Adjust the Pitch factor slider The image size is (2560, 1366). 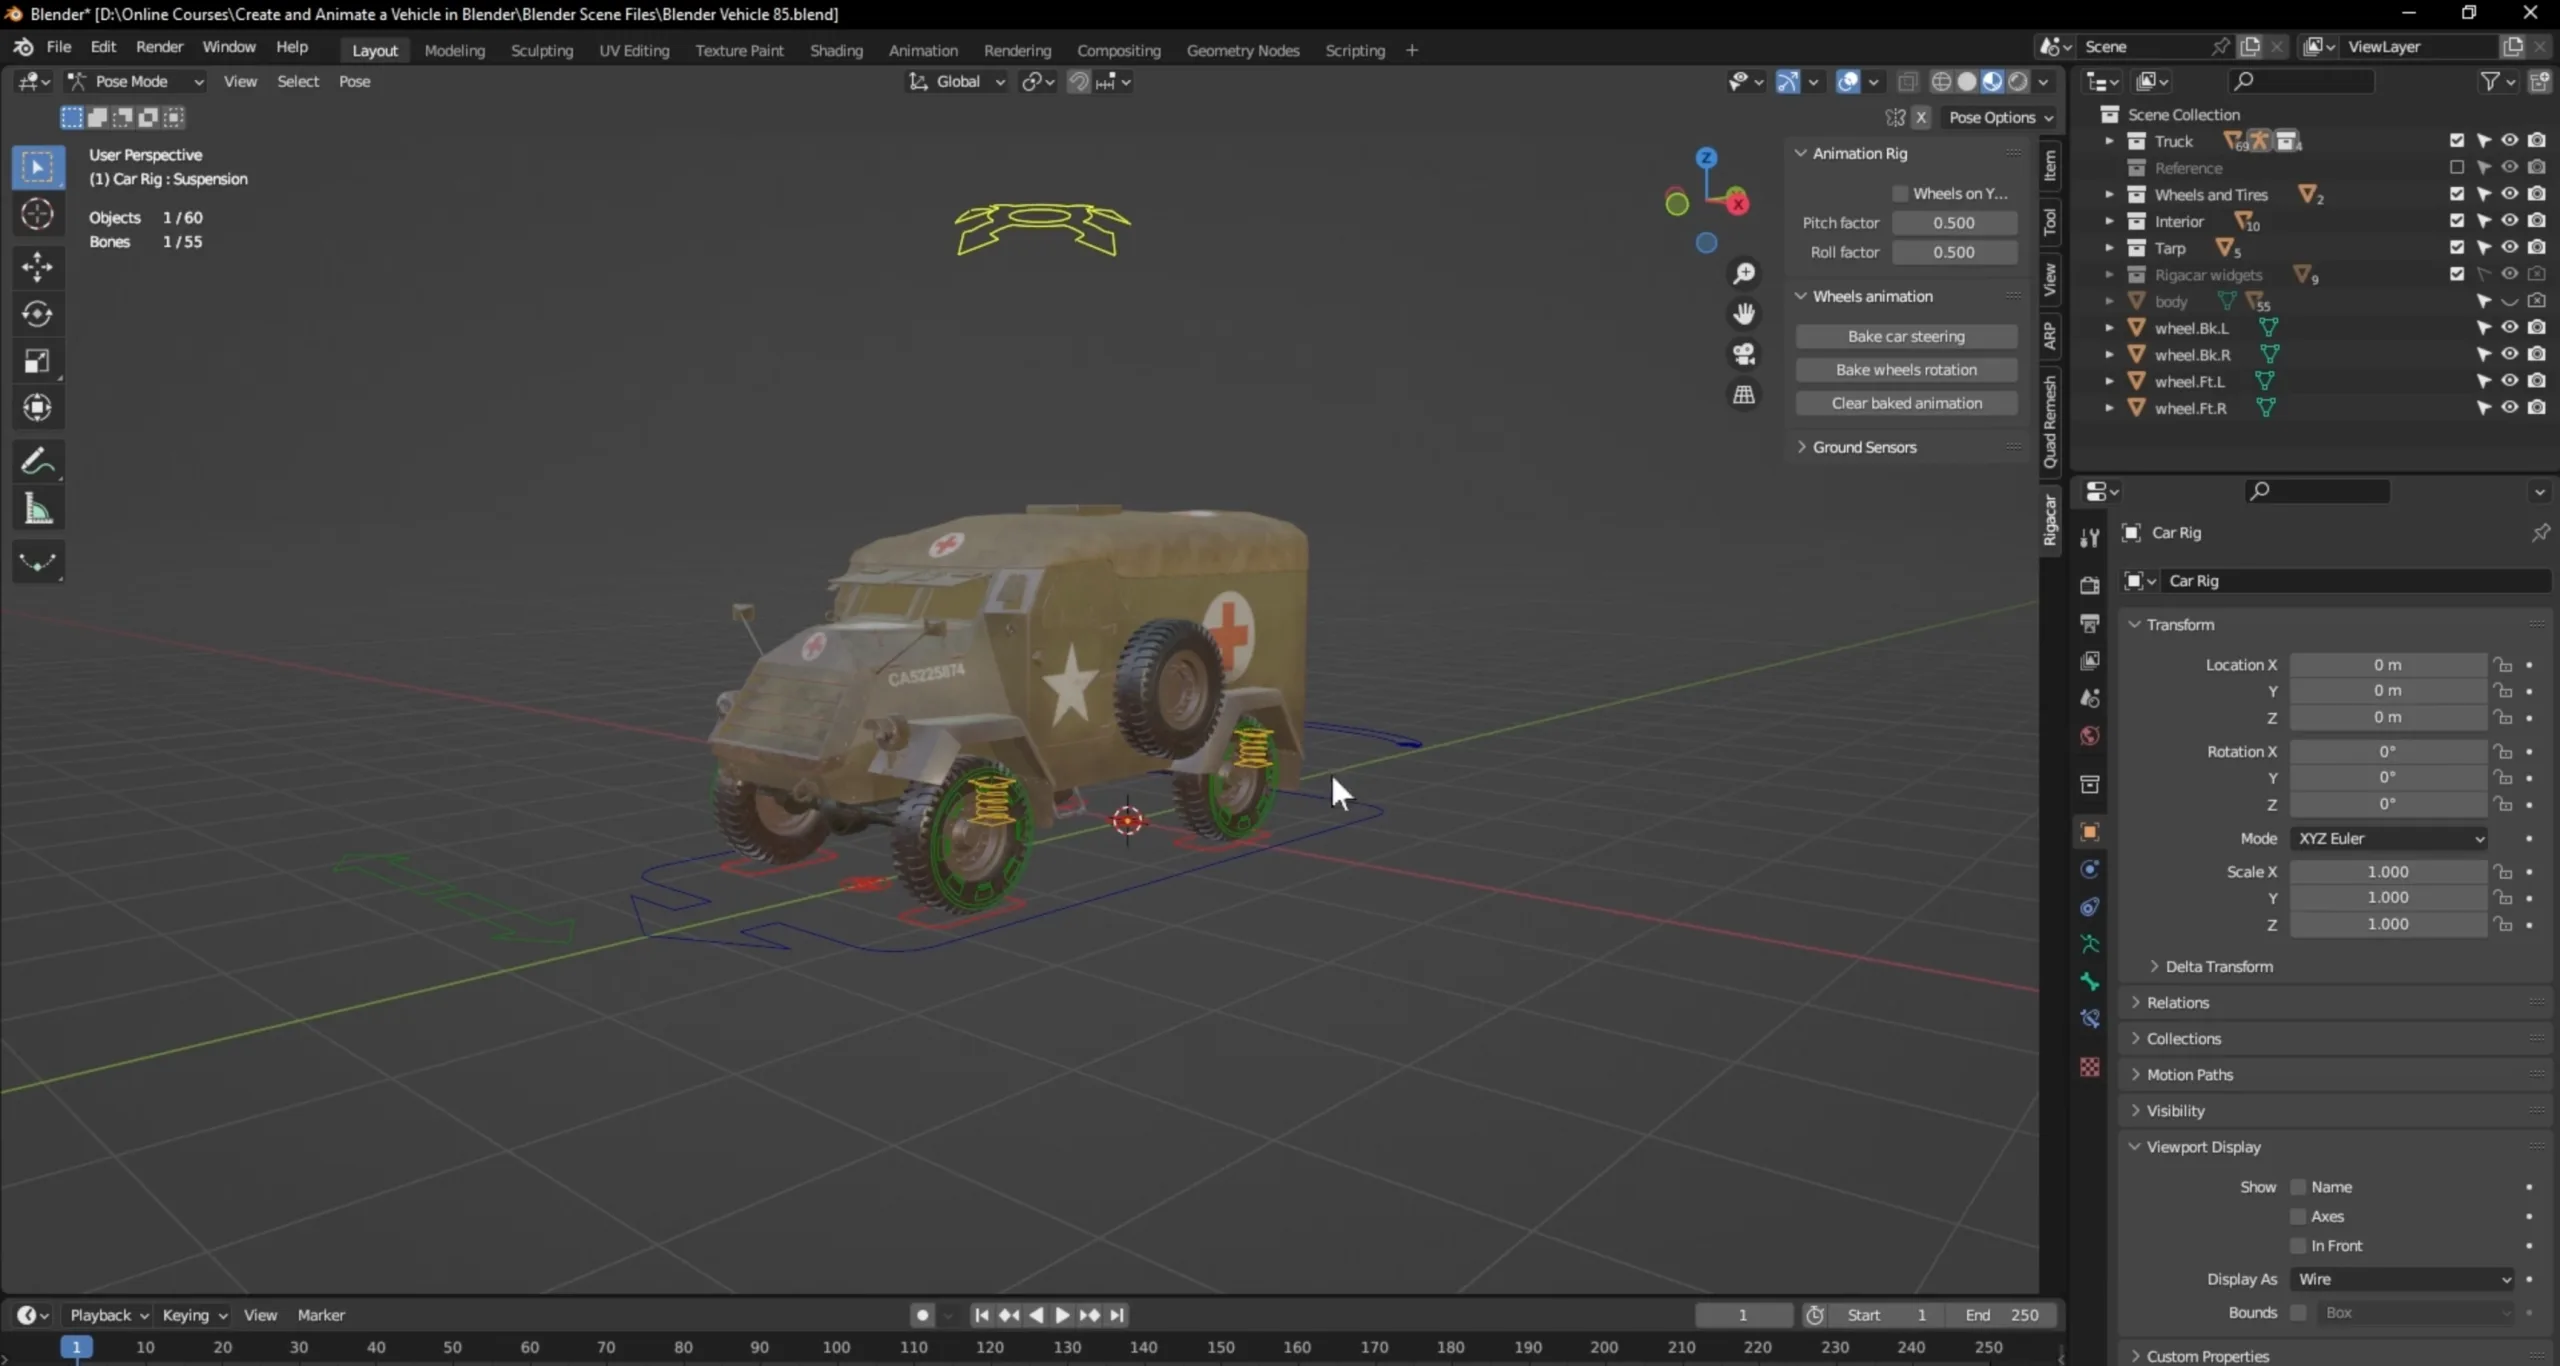pos(1954,222)
